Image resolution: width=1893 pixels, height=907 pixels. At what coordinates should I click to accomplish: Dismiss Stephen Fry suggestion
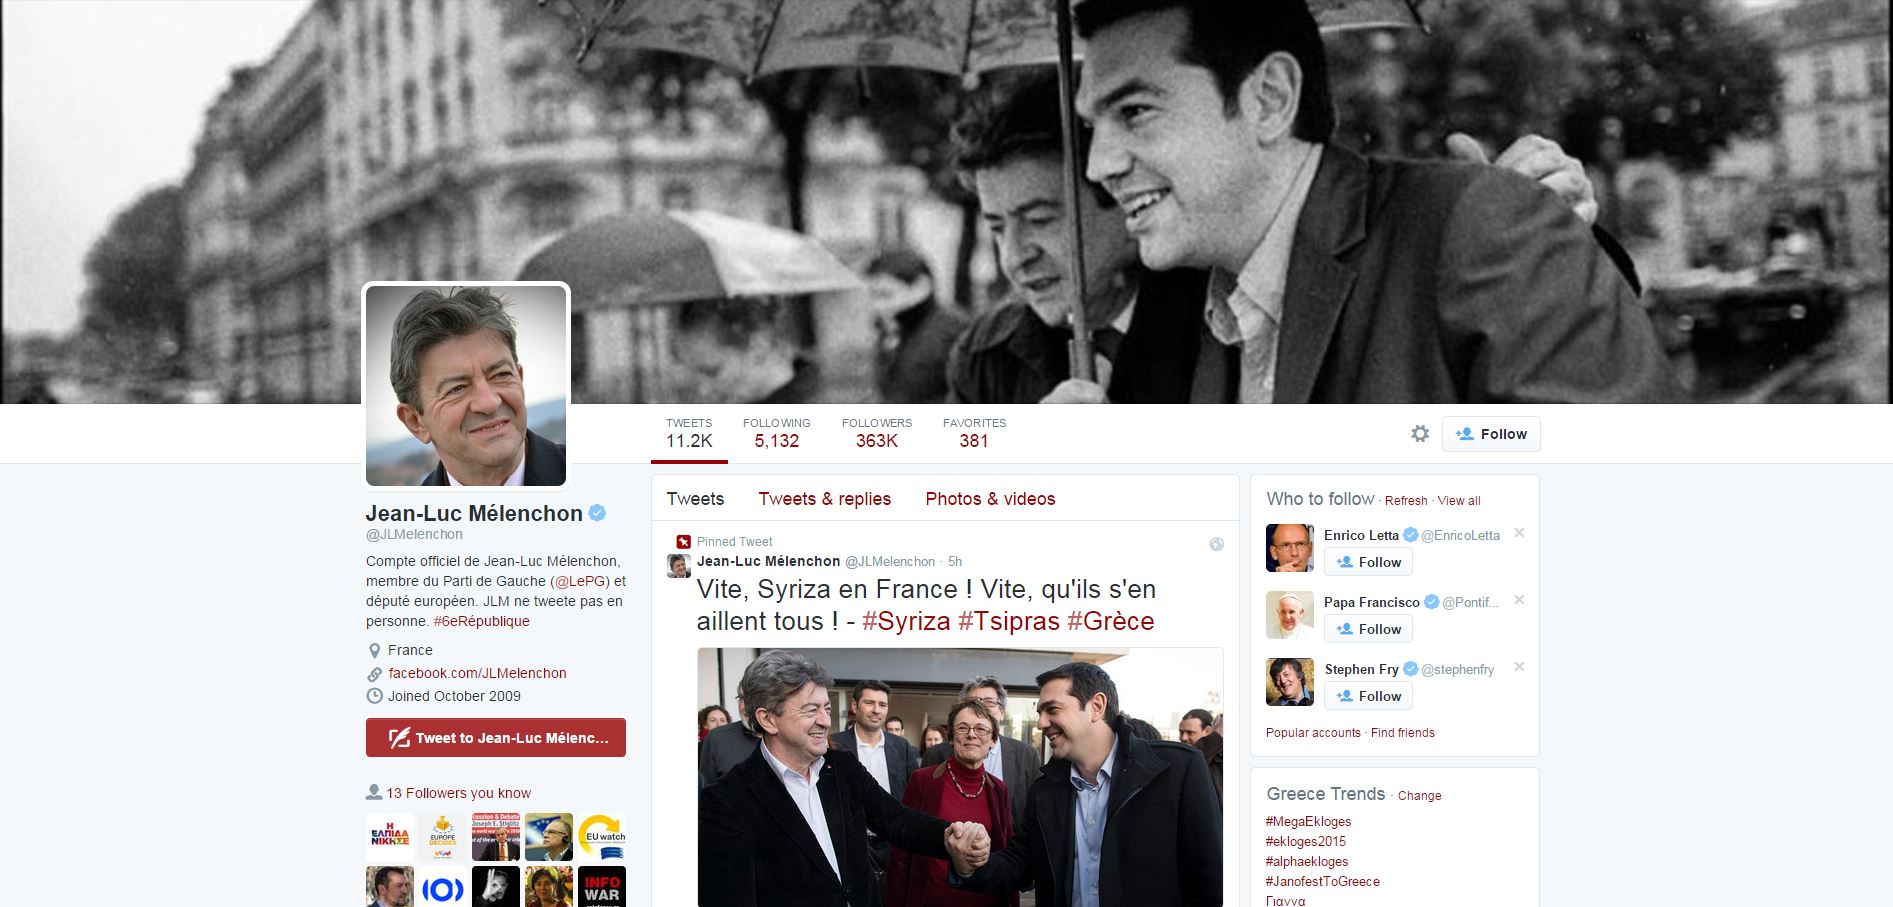tap(1519, 667)
